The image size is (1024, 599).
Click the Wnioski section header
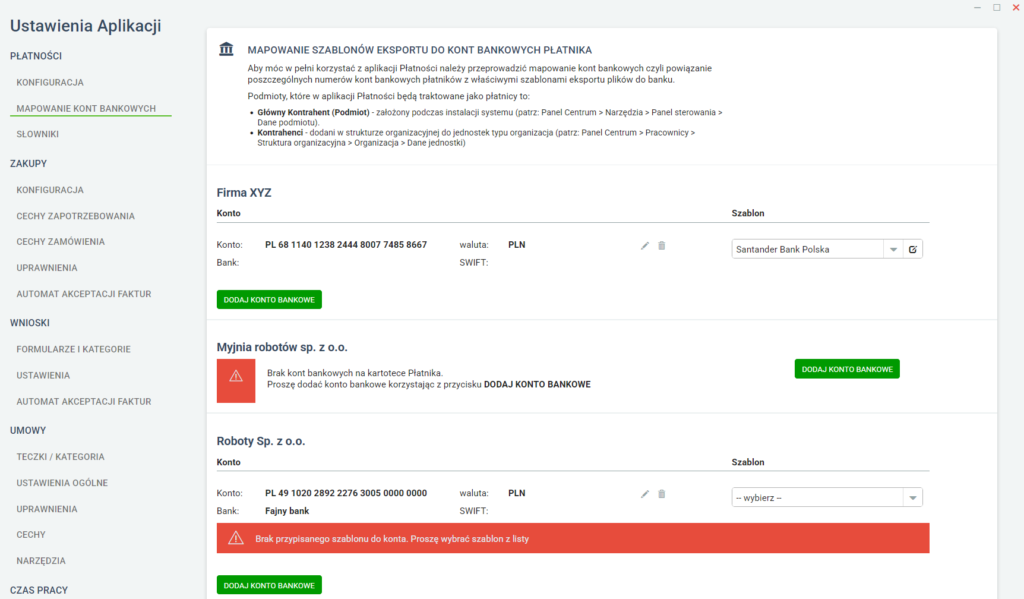click(x=30, y=323)
